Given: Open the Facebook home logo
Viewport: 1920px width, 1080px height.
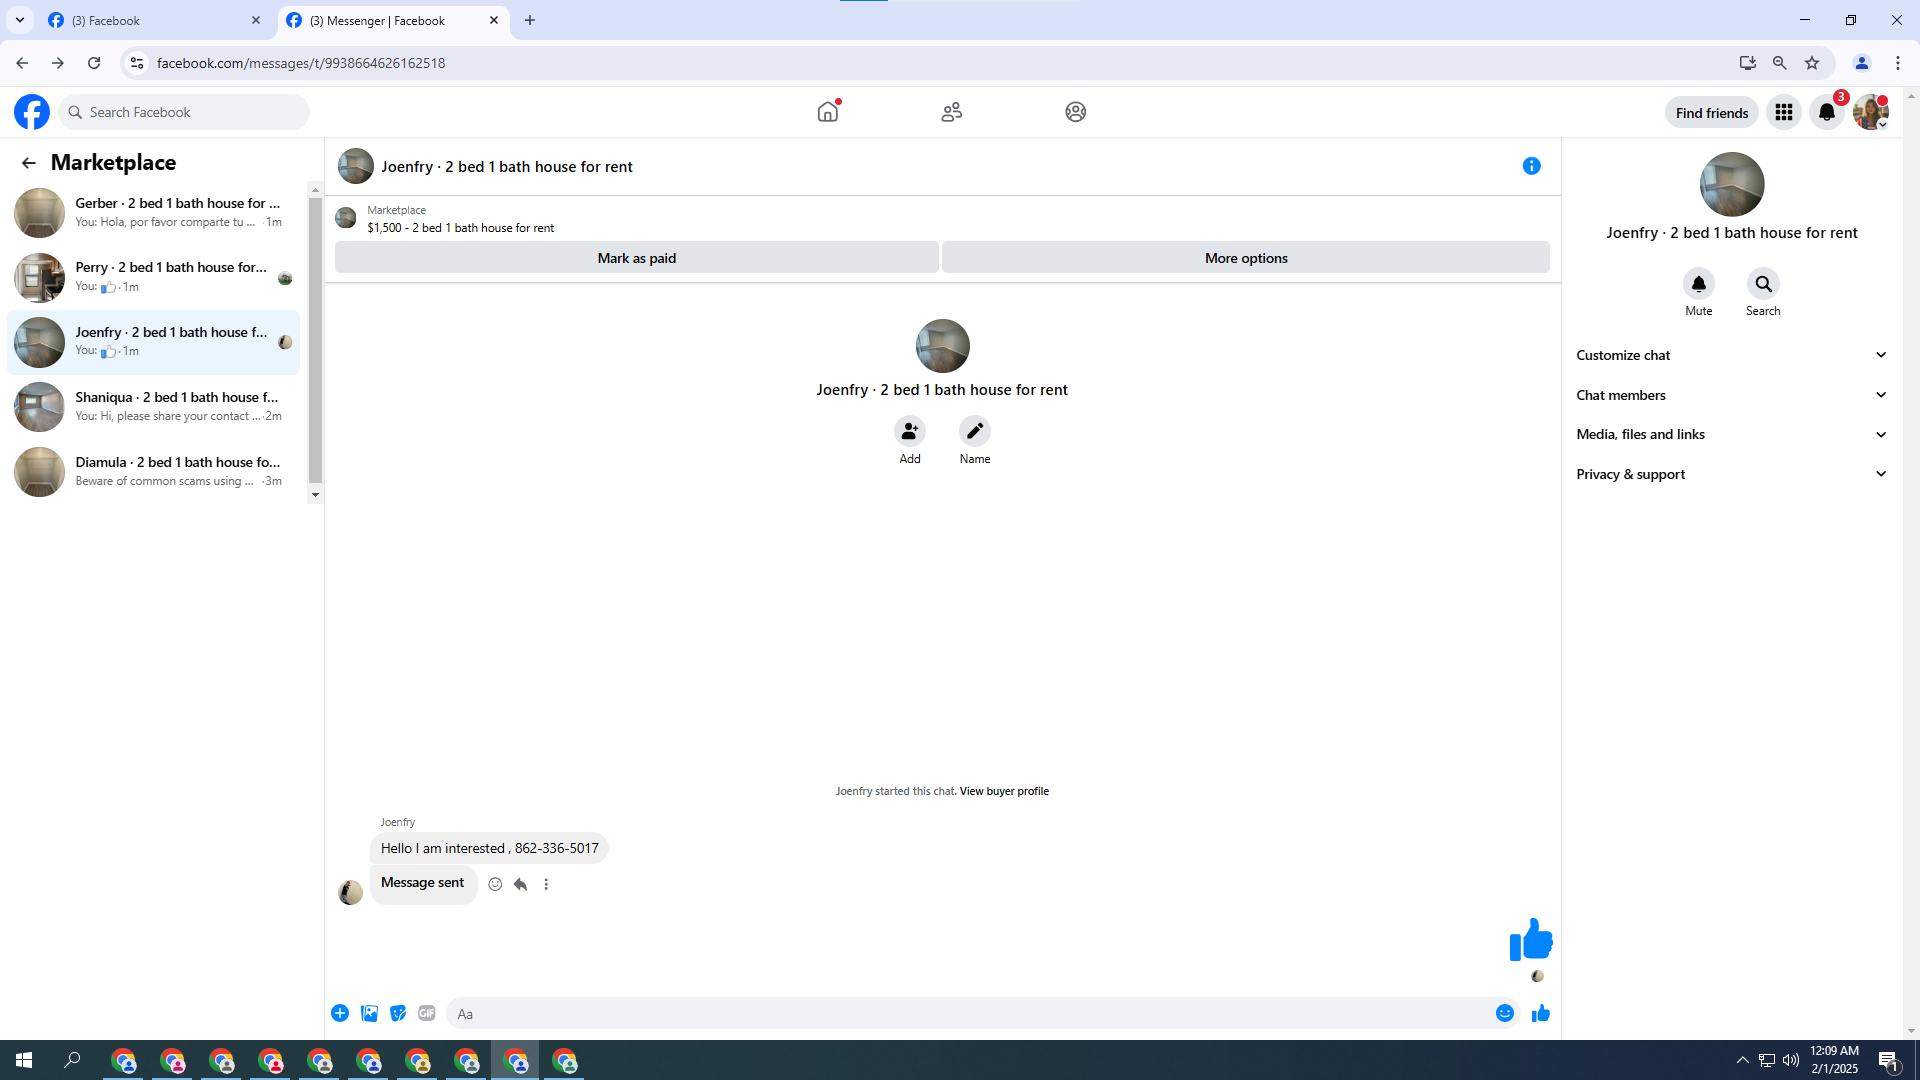Looking at the screenshot, I should tap(32, 112).
